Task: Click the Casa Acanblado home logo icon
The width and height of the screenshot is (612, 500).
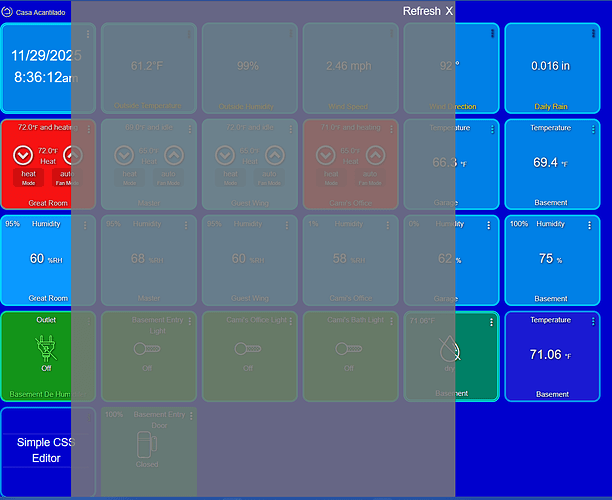Action: [7, 12]
